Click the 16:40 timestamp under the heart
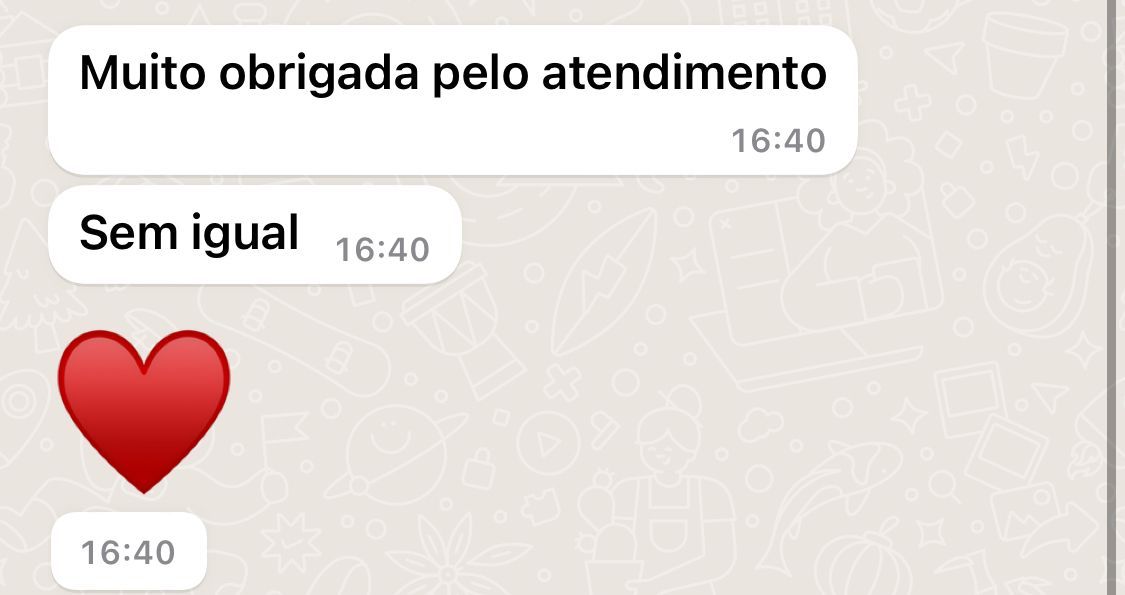The height and width of the screenshot is (595, 1125). coord(128,551)
